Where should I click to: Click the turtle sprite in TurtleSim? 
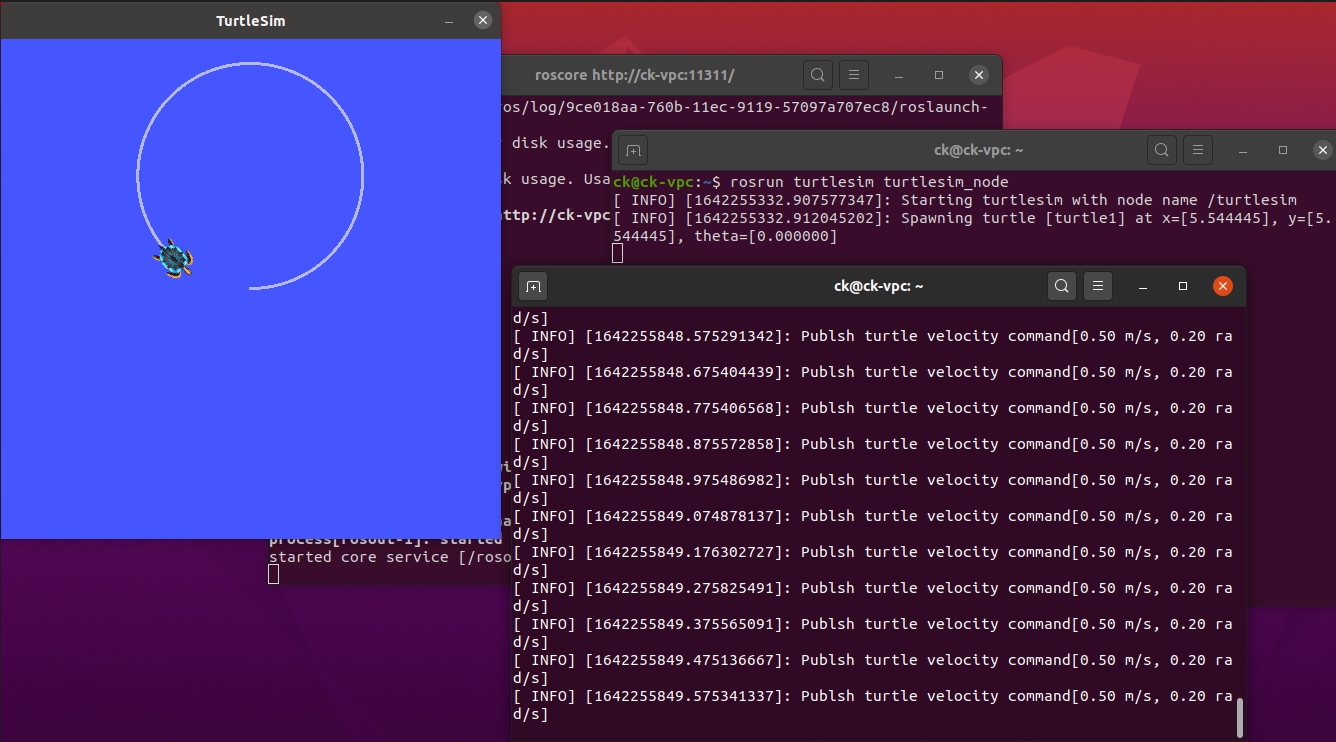point(173,259)
